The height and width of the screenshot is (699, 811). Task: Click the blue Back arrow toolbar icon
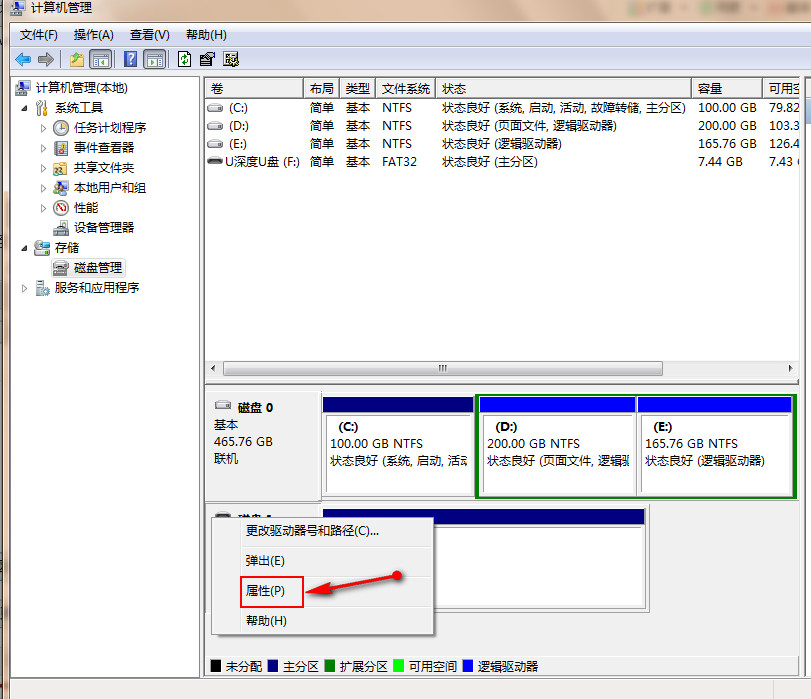coord(22,59)
